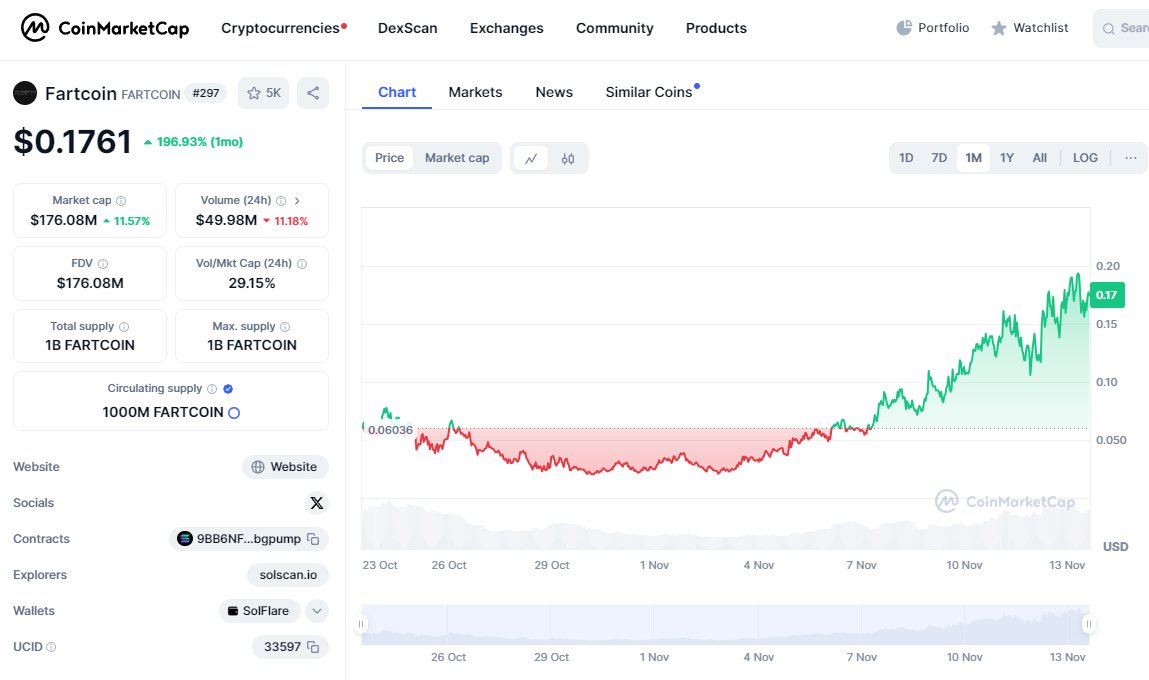
Task: Click Circulating supply info icon
Action: (212, 389)
